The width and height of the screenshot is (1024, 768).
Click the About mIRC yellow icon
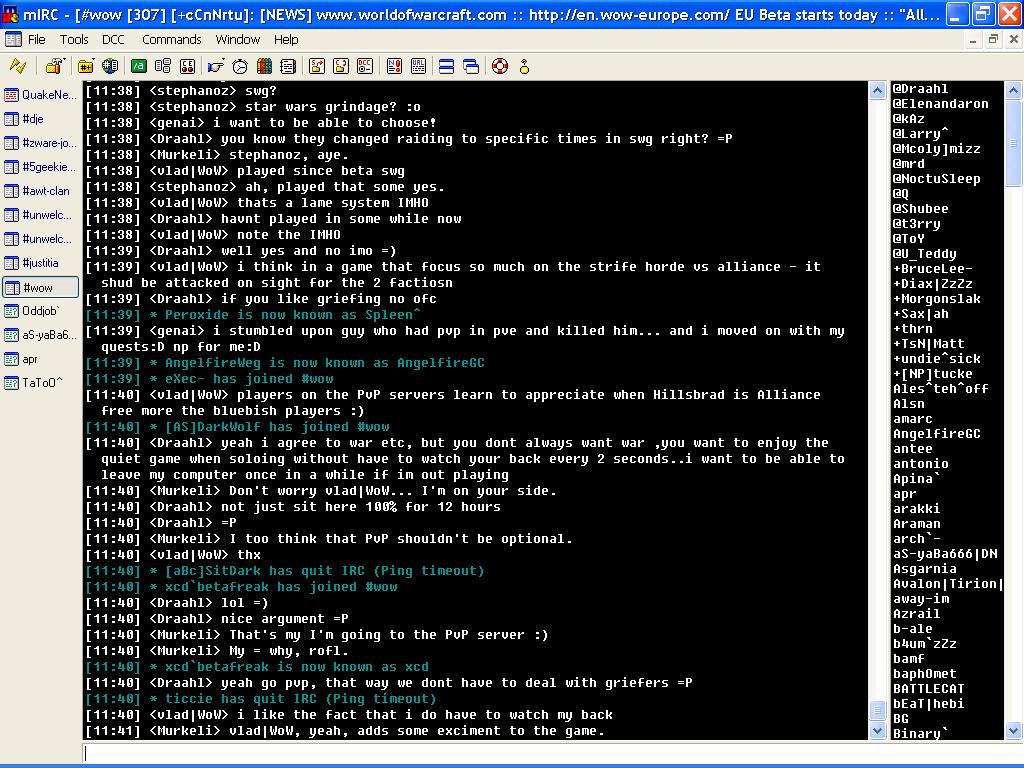click(x=524, y=66)
